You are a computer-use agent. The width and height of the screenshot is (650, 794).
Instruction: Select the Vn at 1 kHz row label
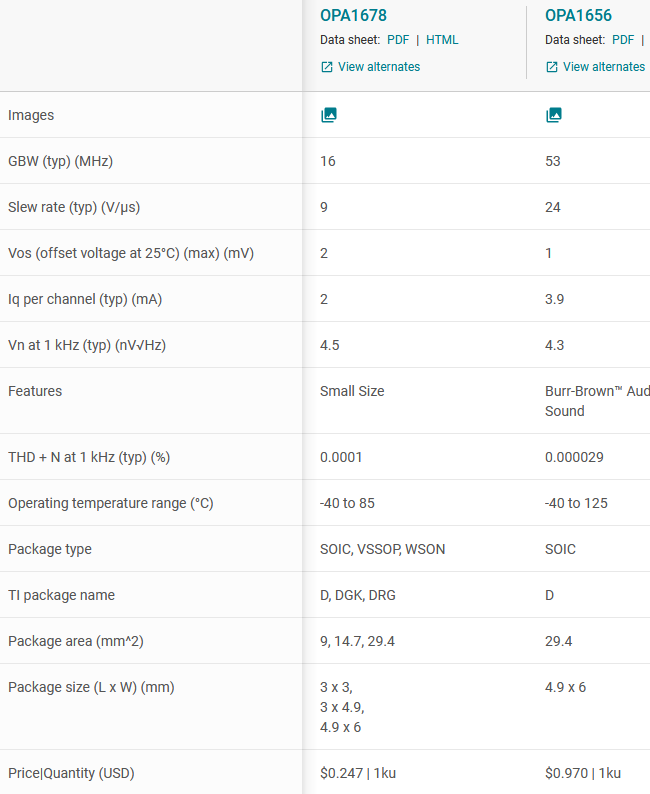click(x=87, y=345)
